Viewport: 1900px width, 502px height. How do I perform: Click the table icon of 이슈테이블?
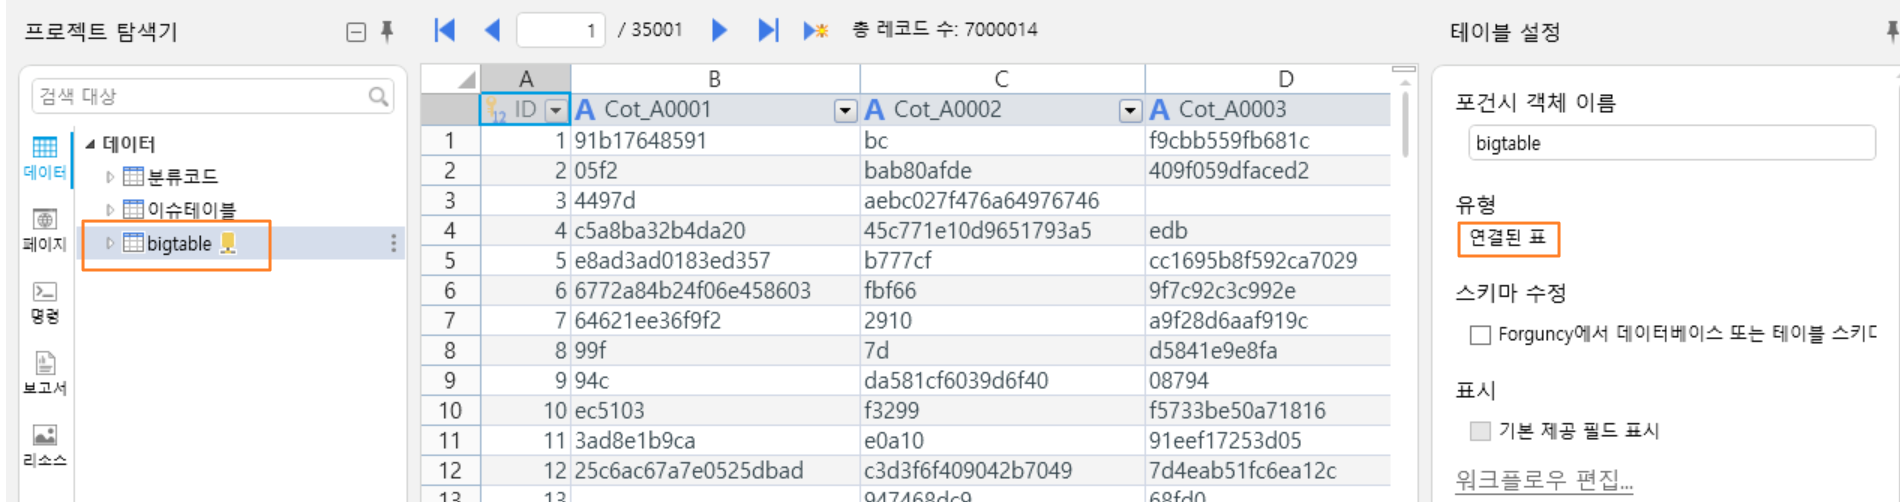pyautogui.click(x=133, y=210)
